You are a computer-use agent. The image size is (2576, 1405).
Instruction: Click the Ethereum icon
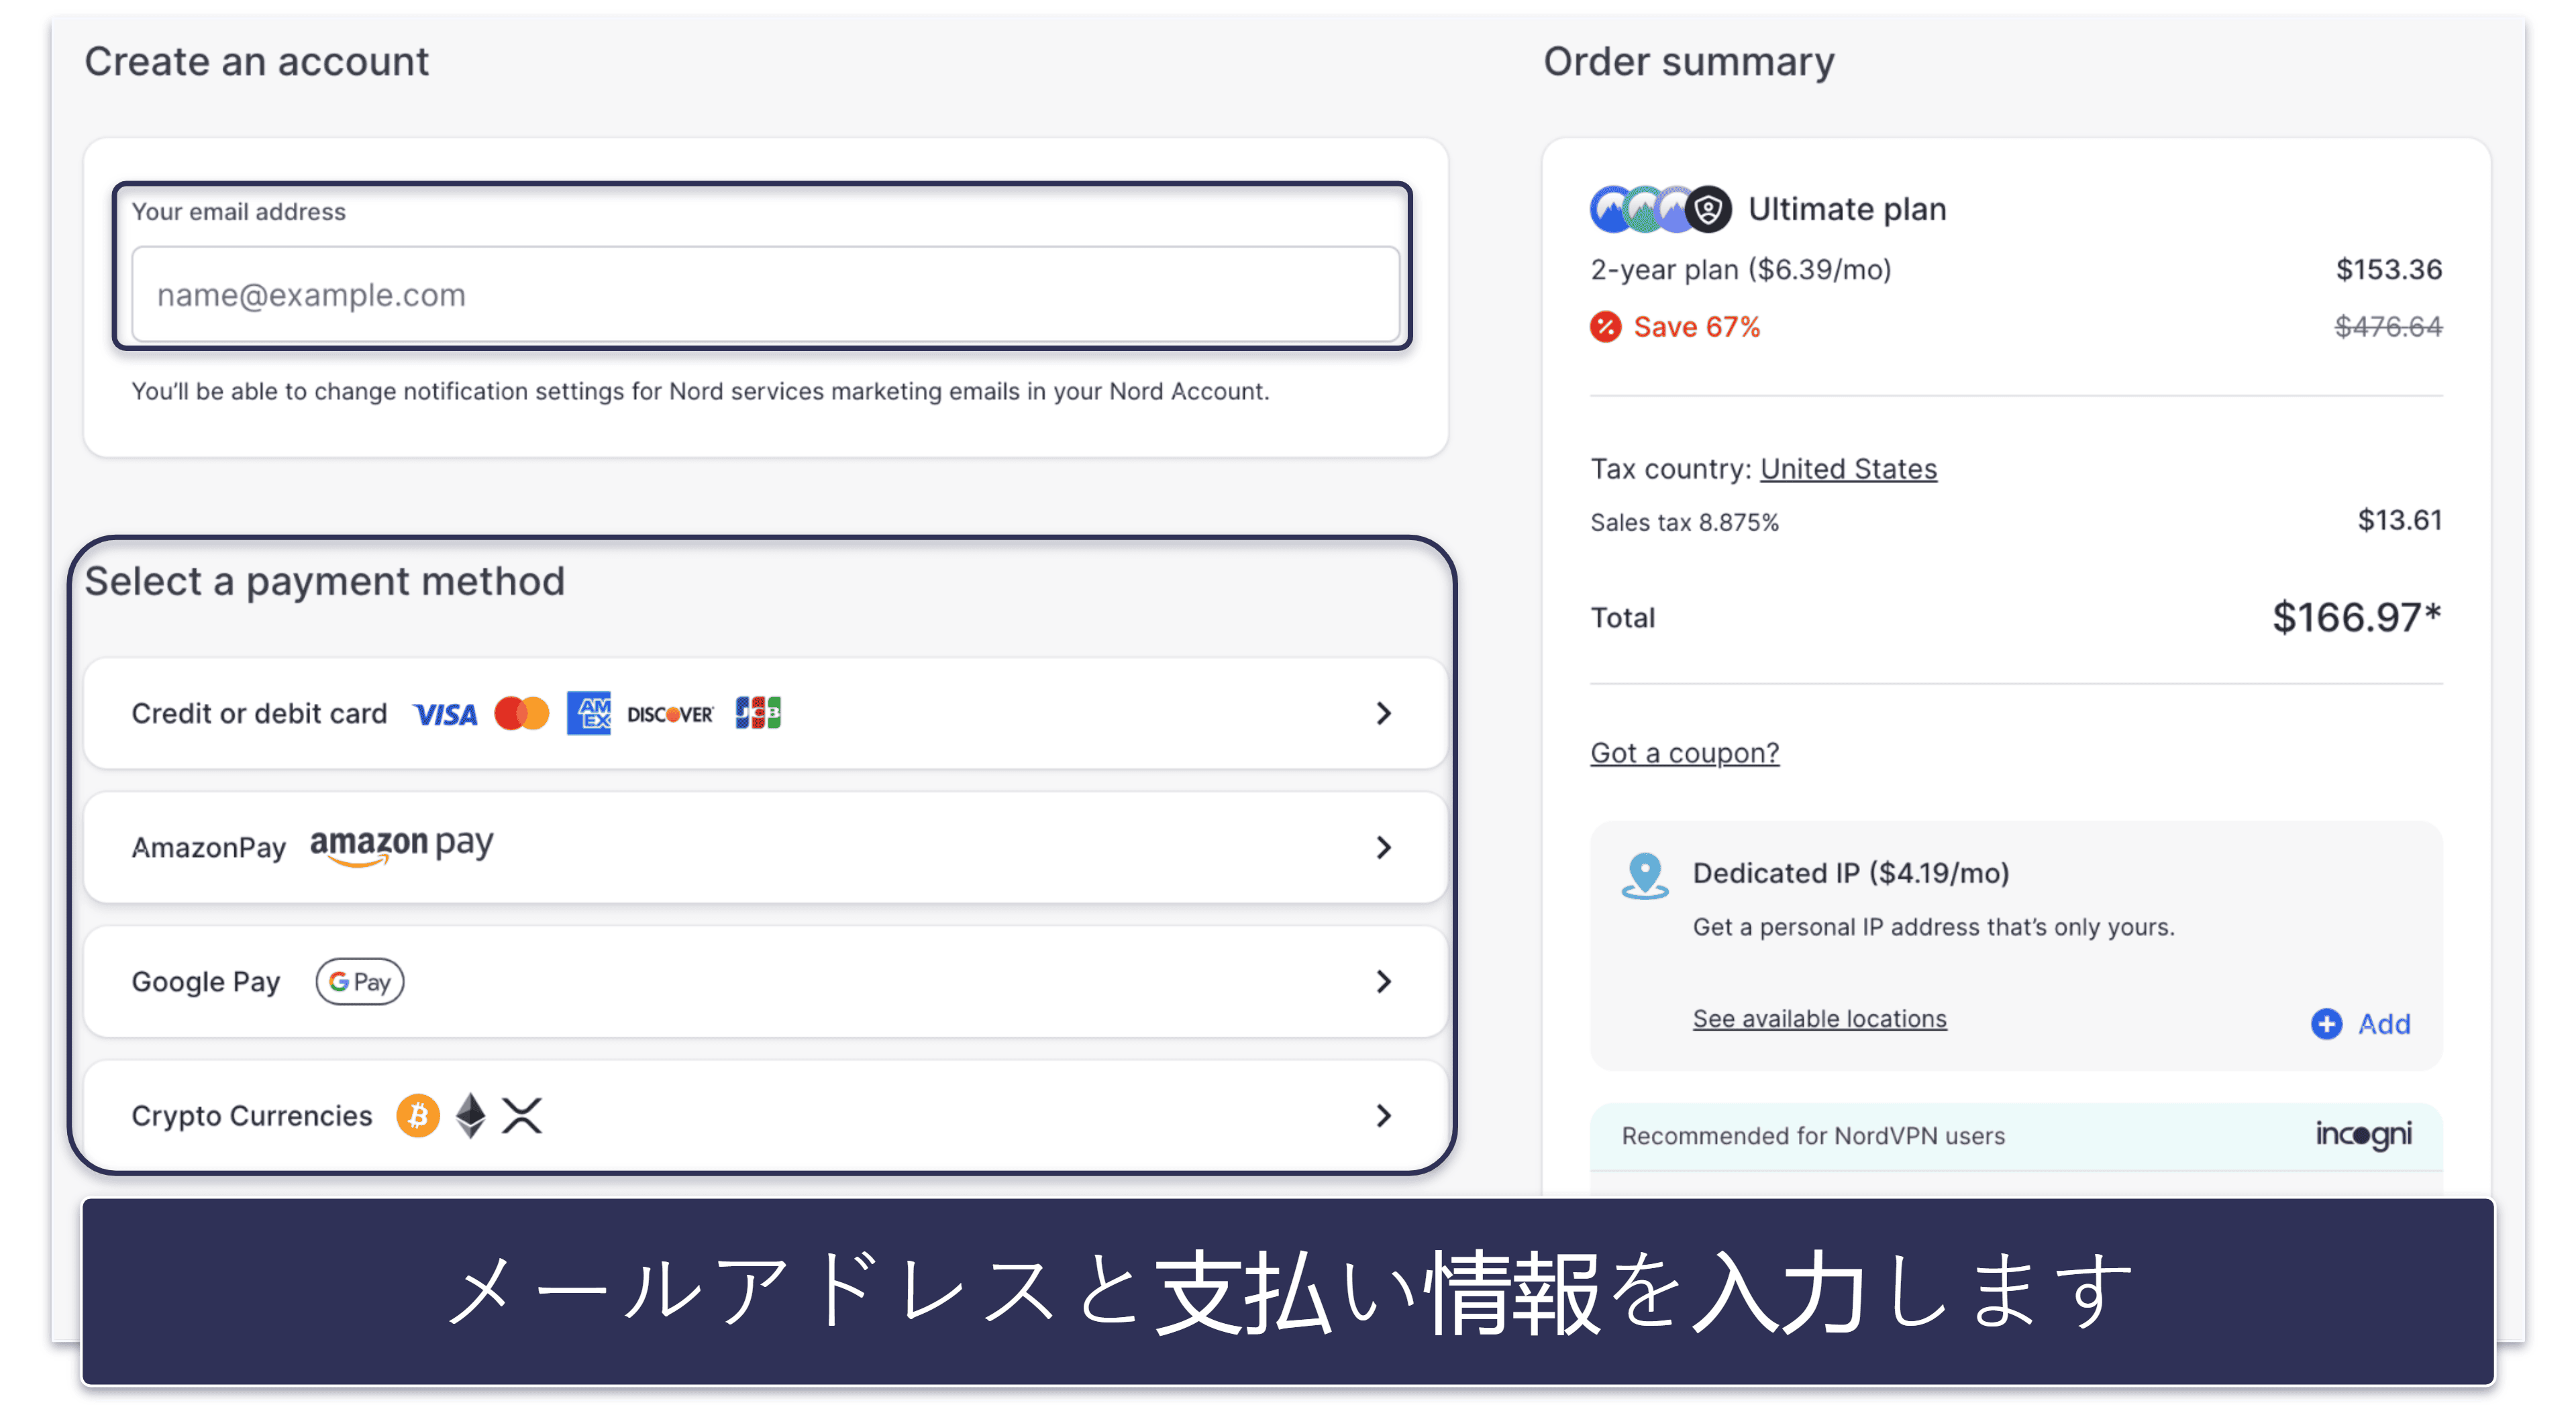(x=470, y=1115)
